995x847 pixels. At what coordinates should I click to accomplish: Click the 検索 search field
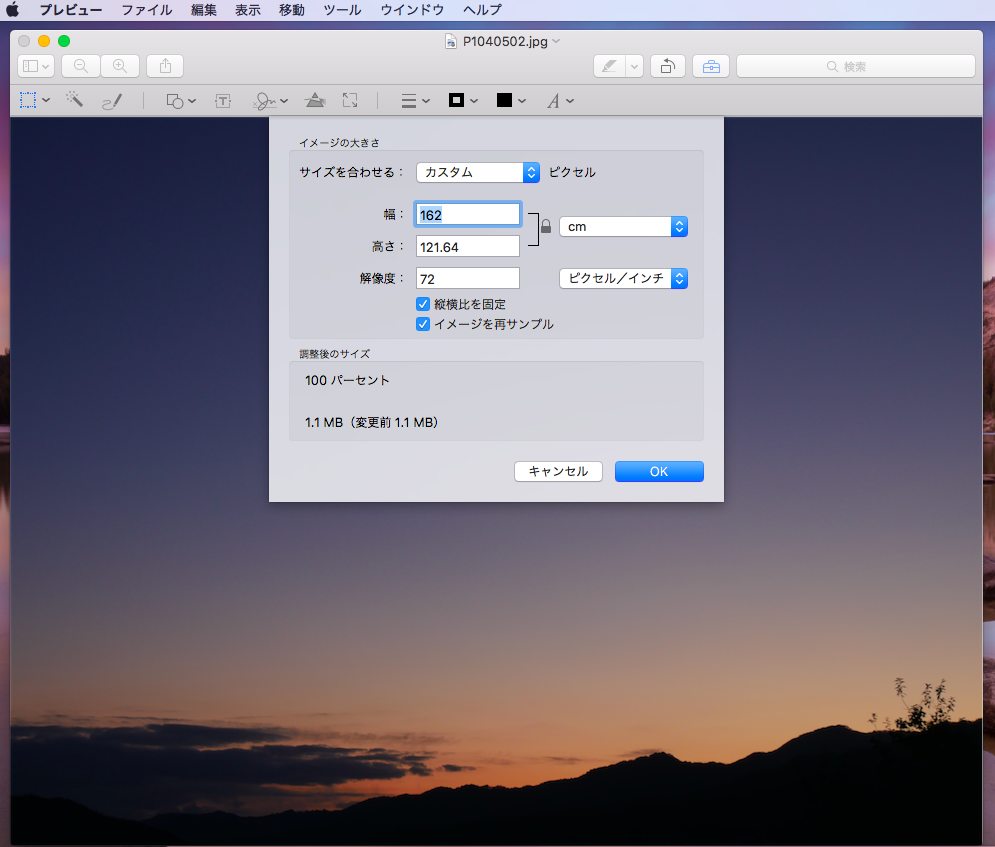(855, 66)
